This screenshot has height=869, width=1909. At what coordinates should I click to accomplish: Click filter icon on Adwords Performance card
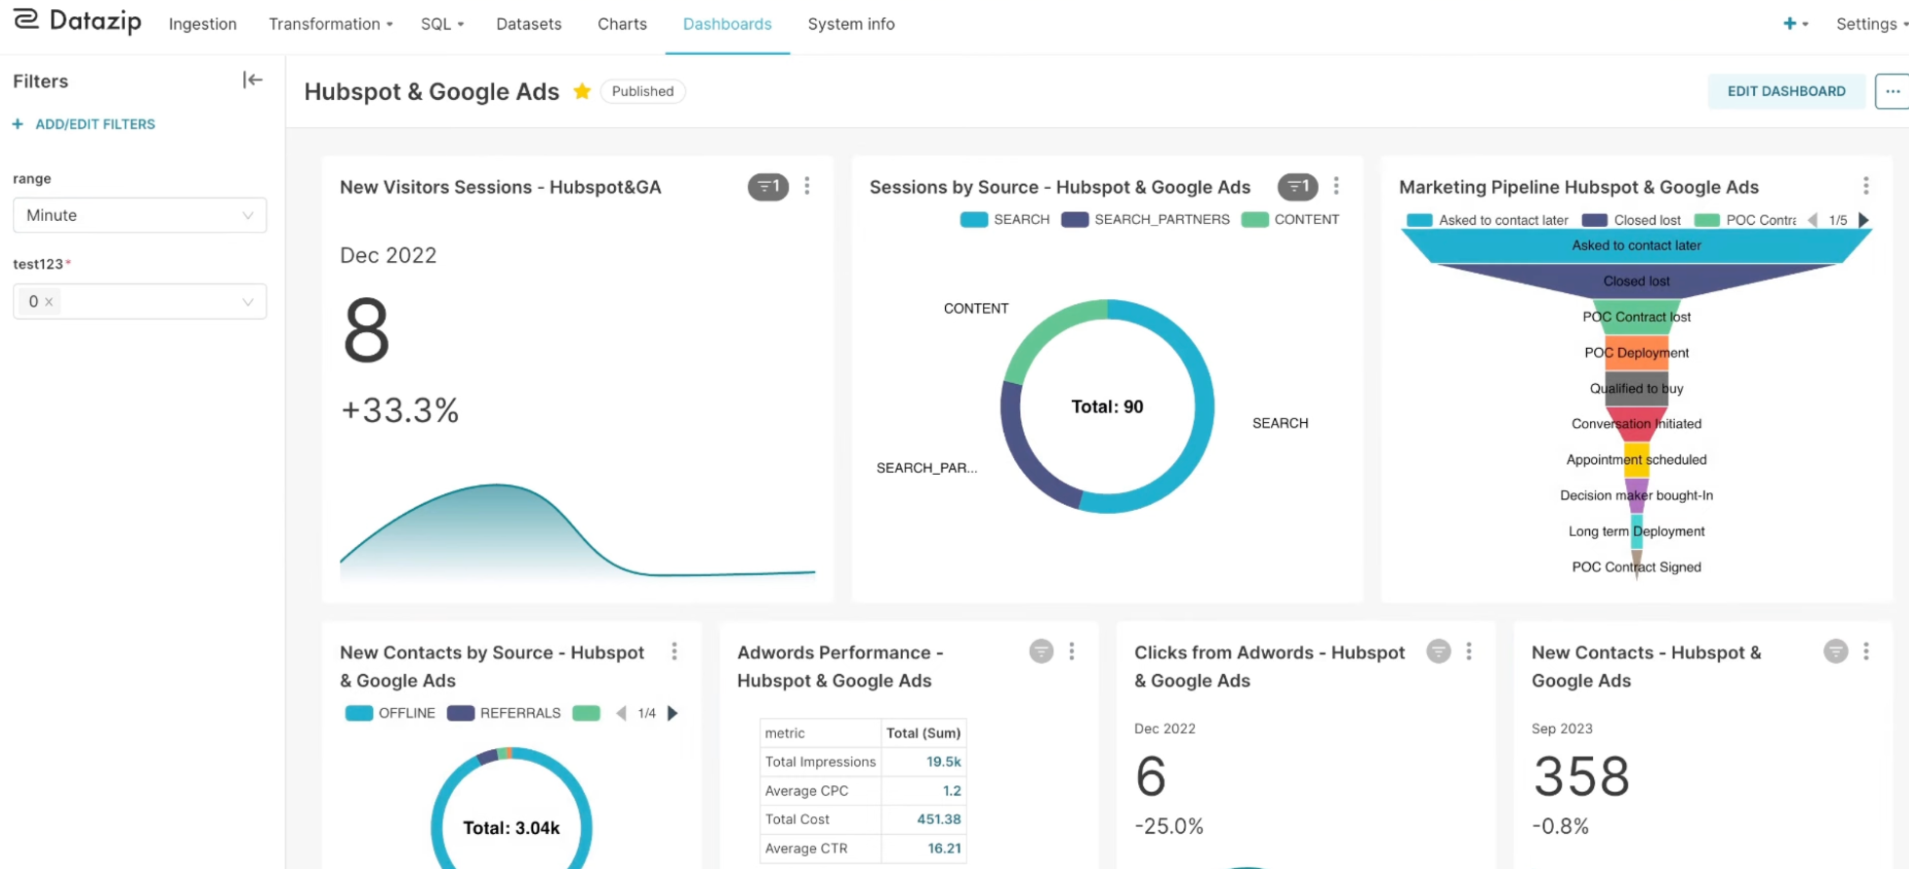click(1041, 652)
